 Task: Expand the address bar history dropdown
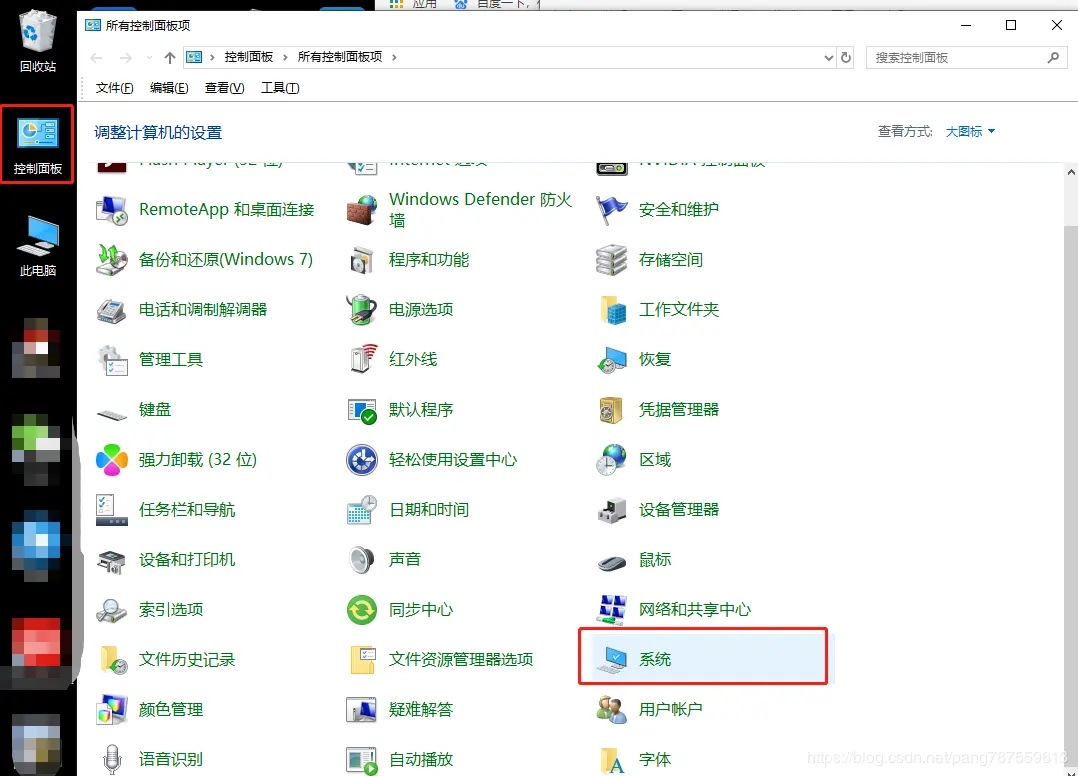pyautogui.click(x=827, y=57)
